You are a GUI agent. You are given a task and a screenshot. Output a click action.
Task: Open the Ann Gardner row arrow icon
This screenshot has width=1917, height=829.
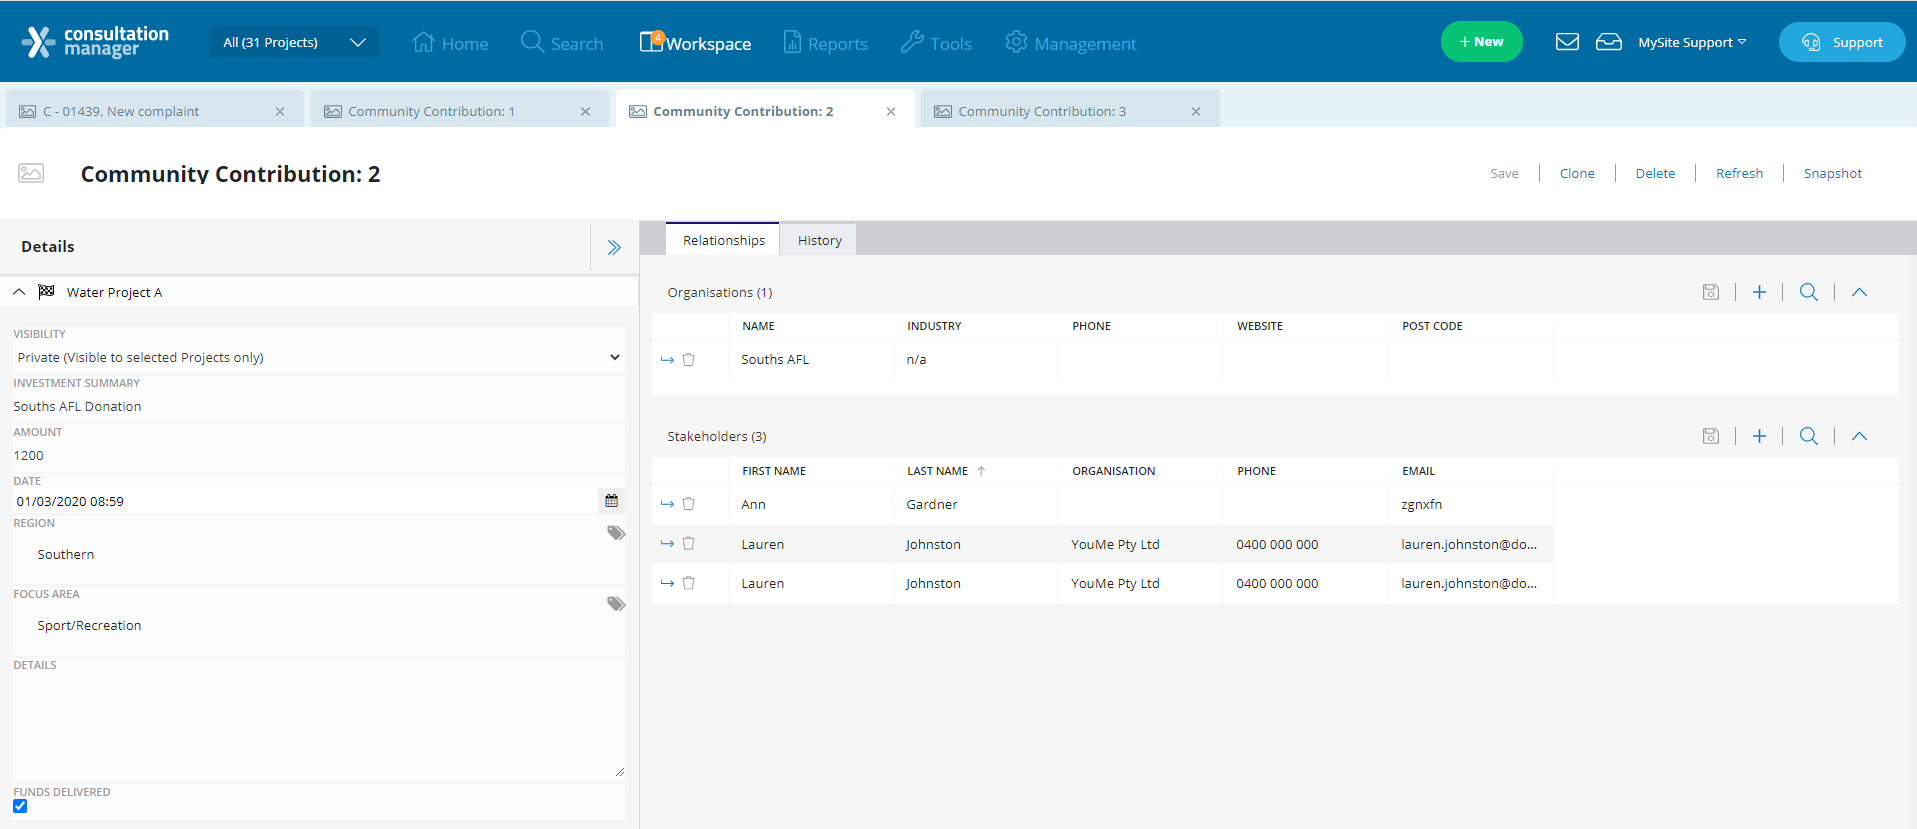(x=667, y=504)
